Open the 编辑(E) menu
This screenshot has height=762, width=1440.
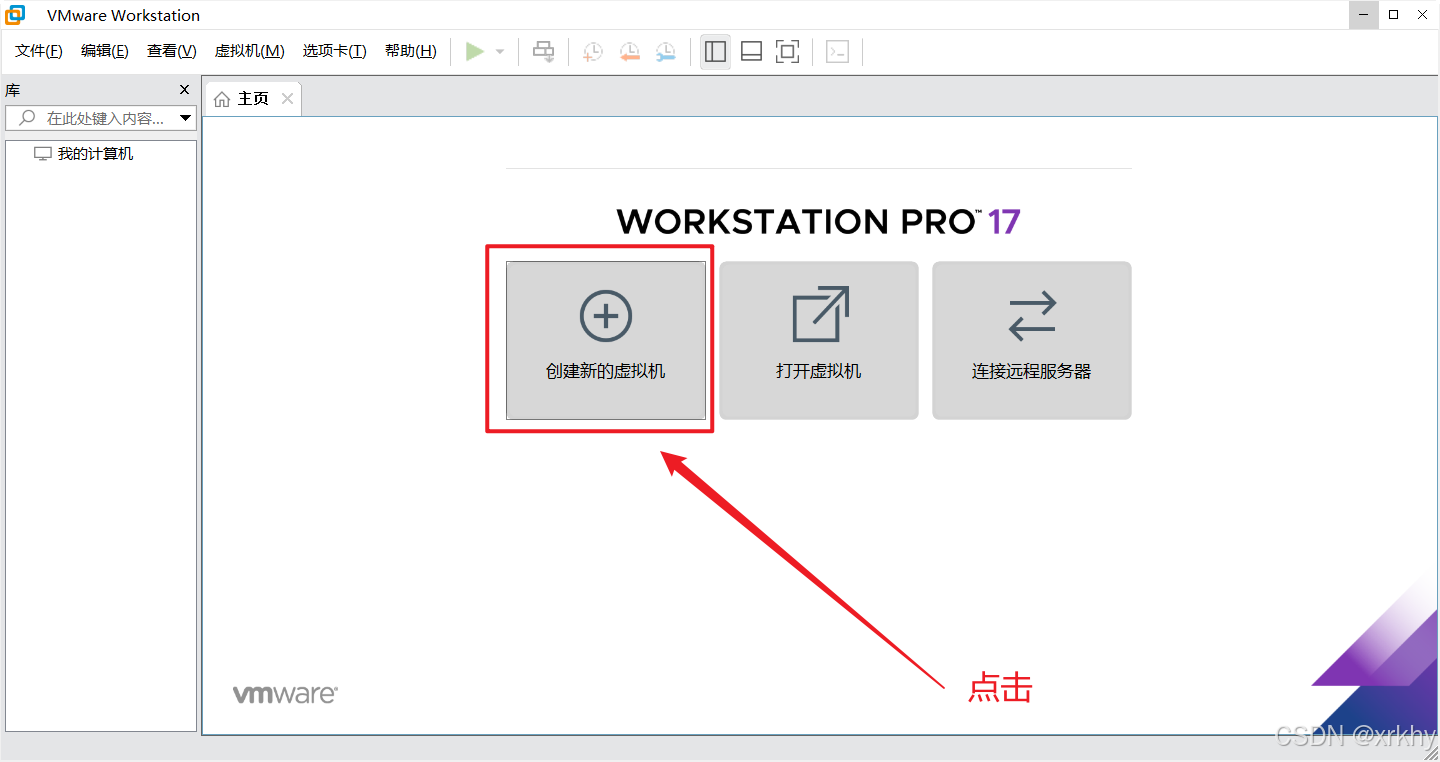pos(105,51)
